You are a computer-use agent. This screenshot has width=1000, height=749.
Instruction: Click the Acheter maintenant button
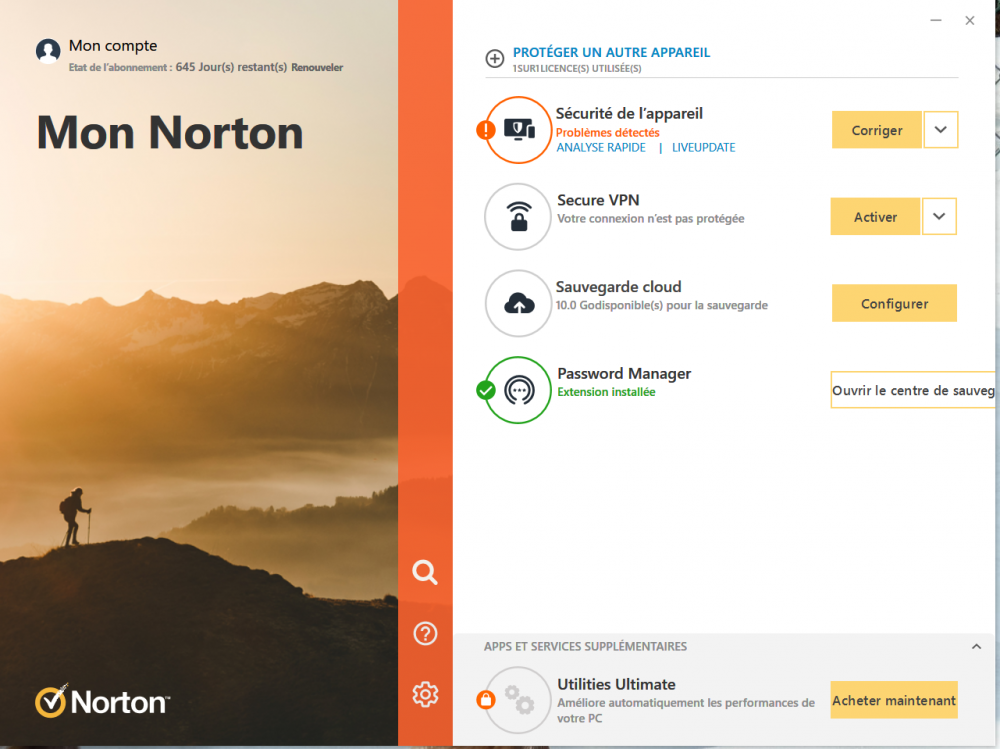pos(894,701)
